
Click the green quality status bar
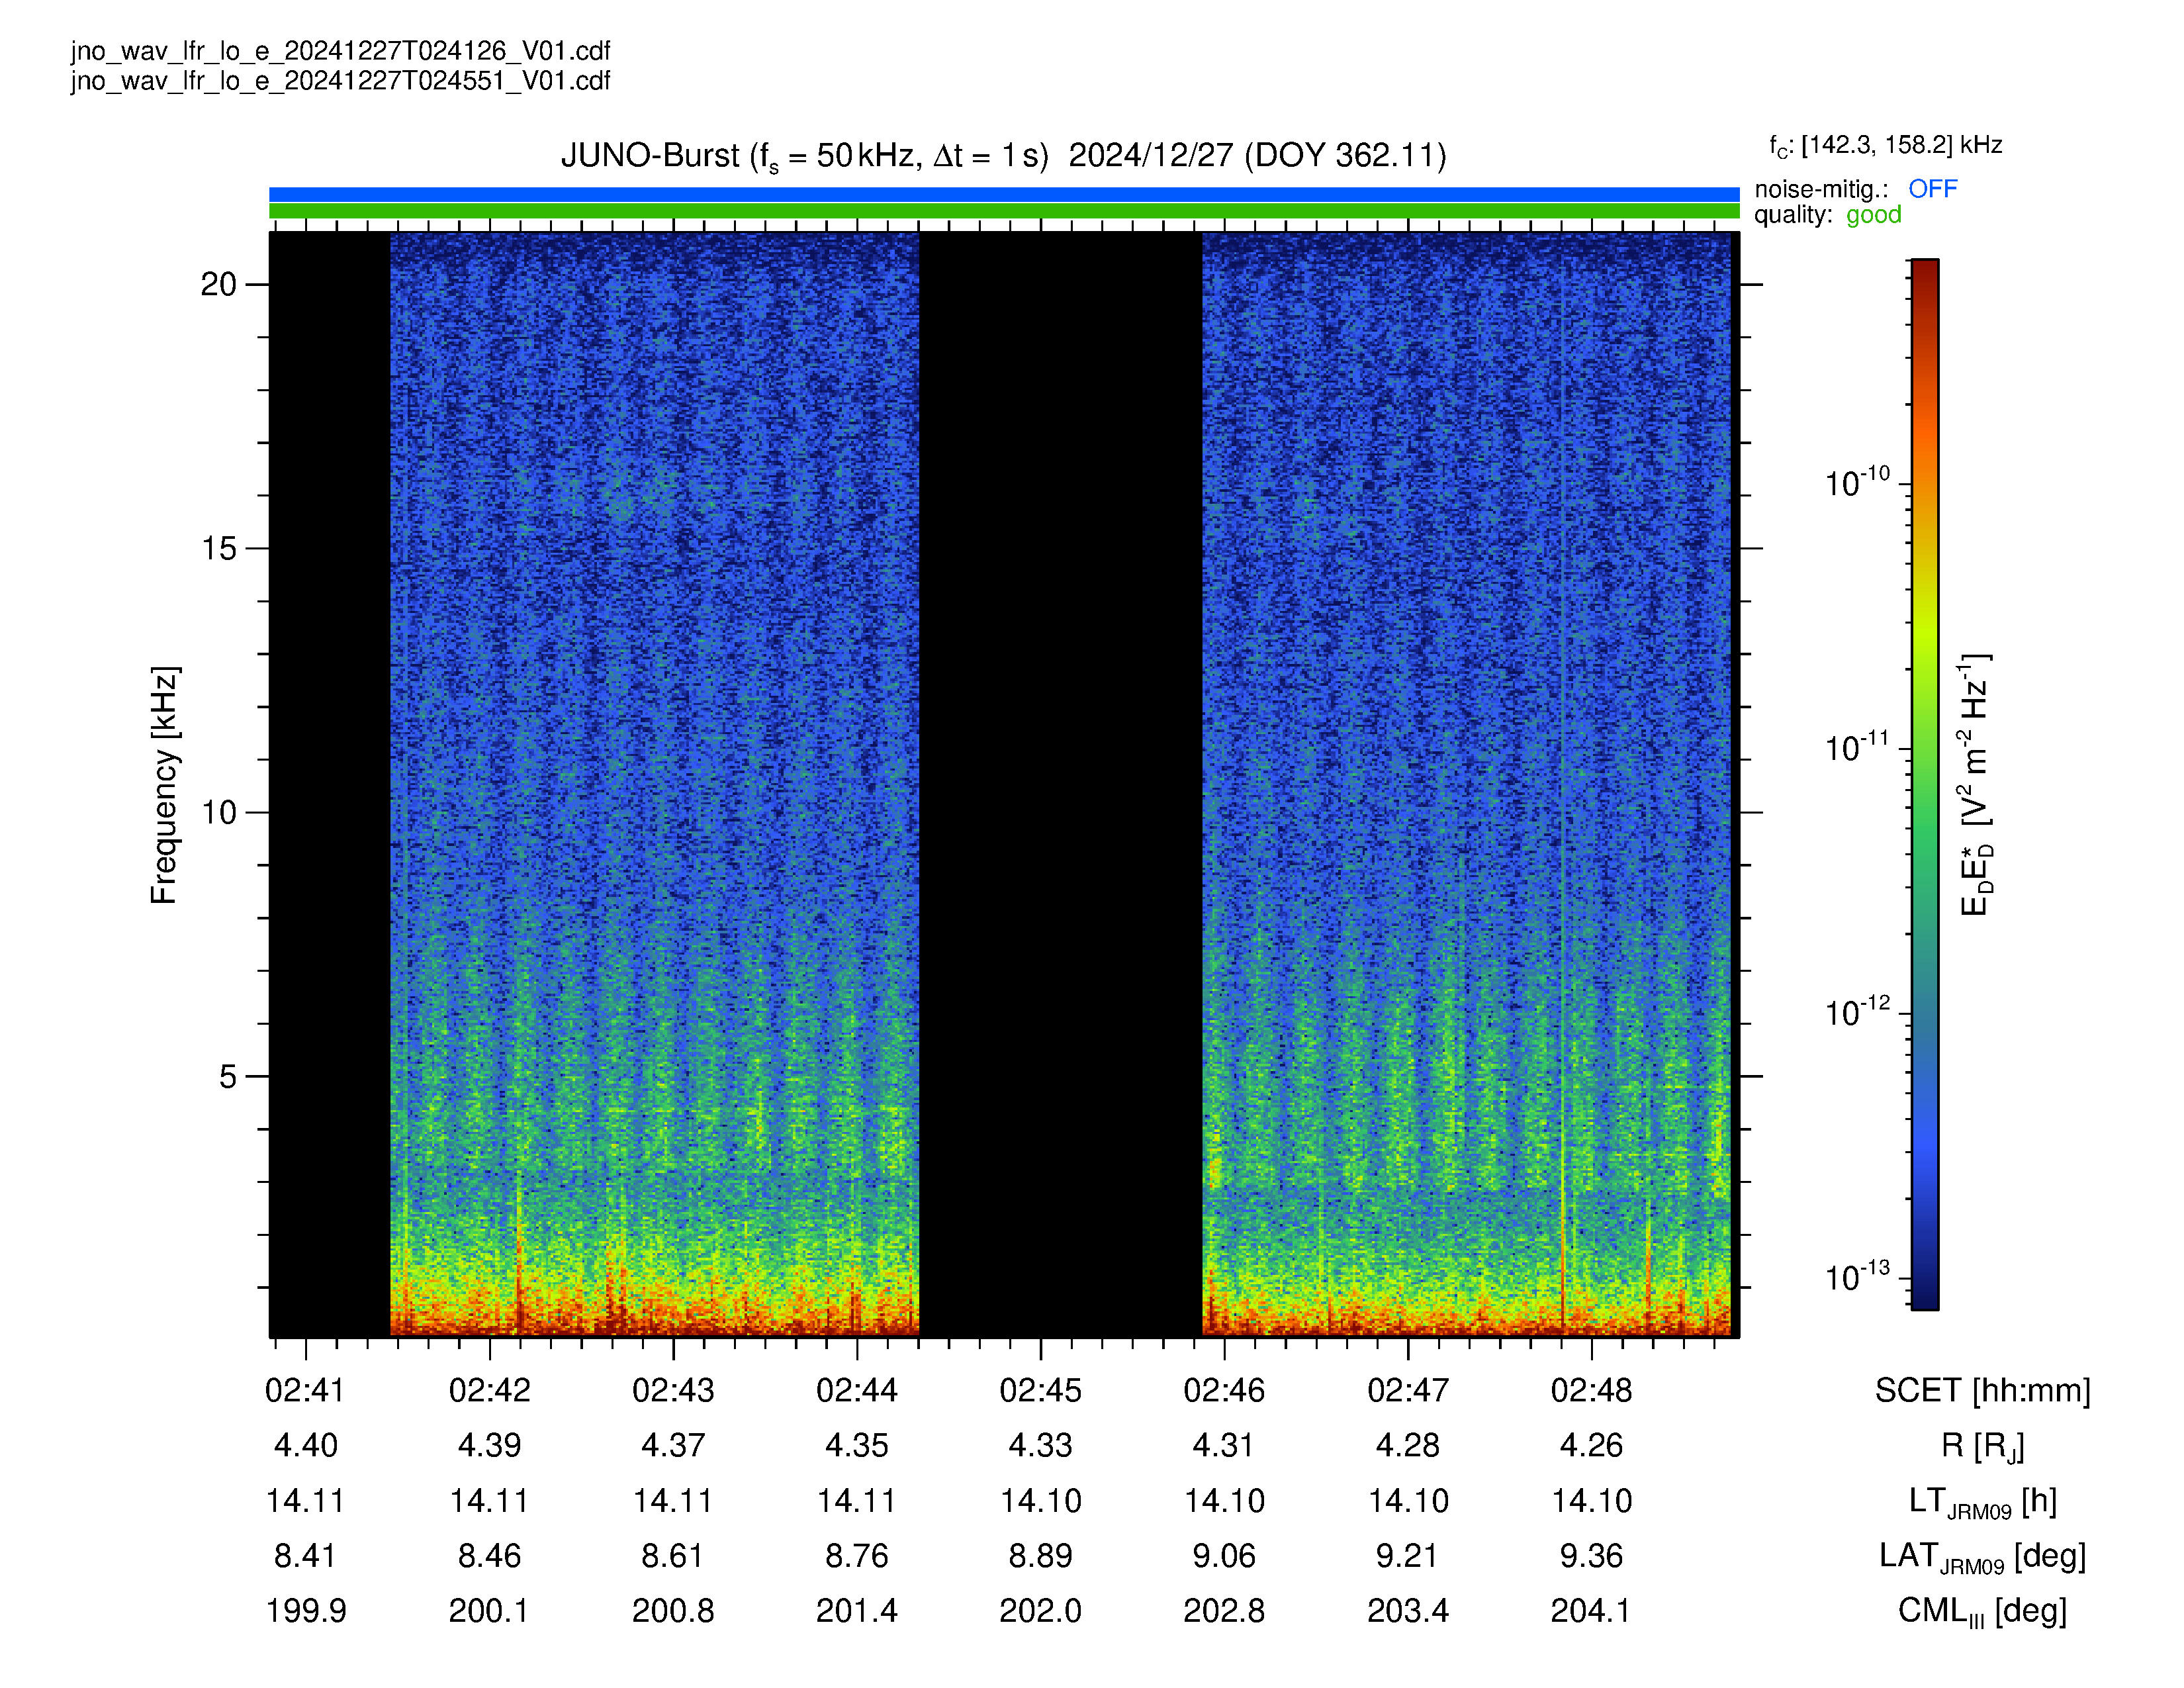tap(1004, 211)
